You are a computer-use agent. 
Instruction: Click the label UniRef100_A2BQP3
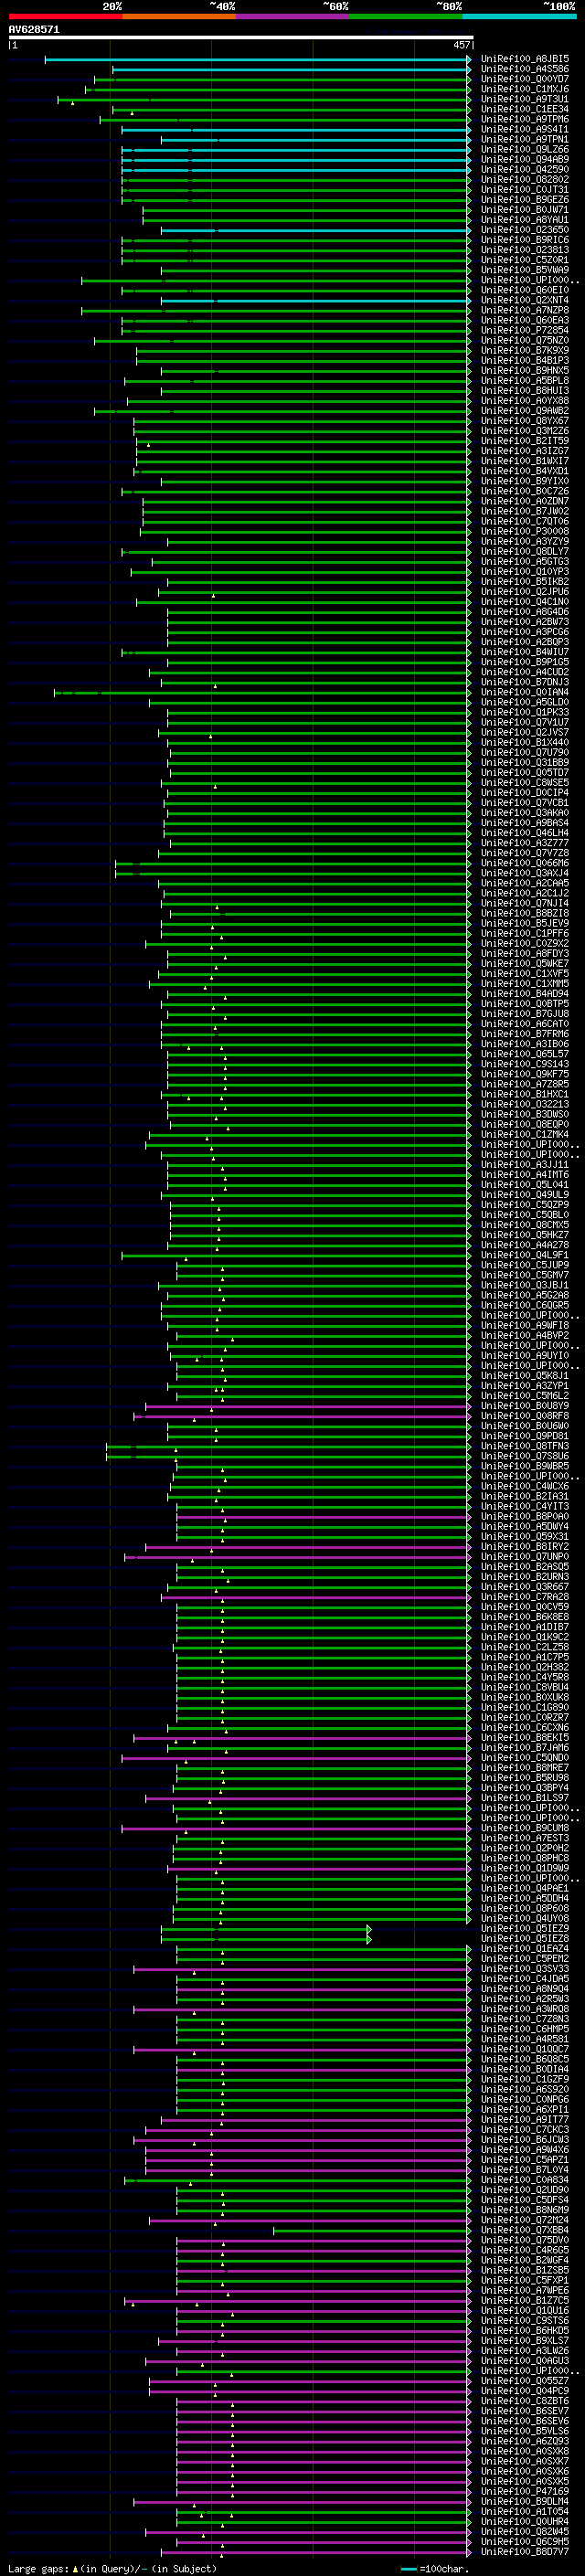[x=524, y=642]
